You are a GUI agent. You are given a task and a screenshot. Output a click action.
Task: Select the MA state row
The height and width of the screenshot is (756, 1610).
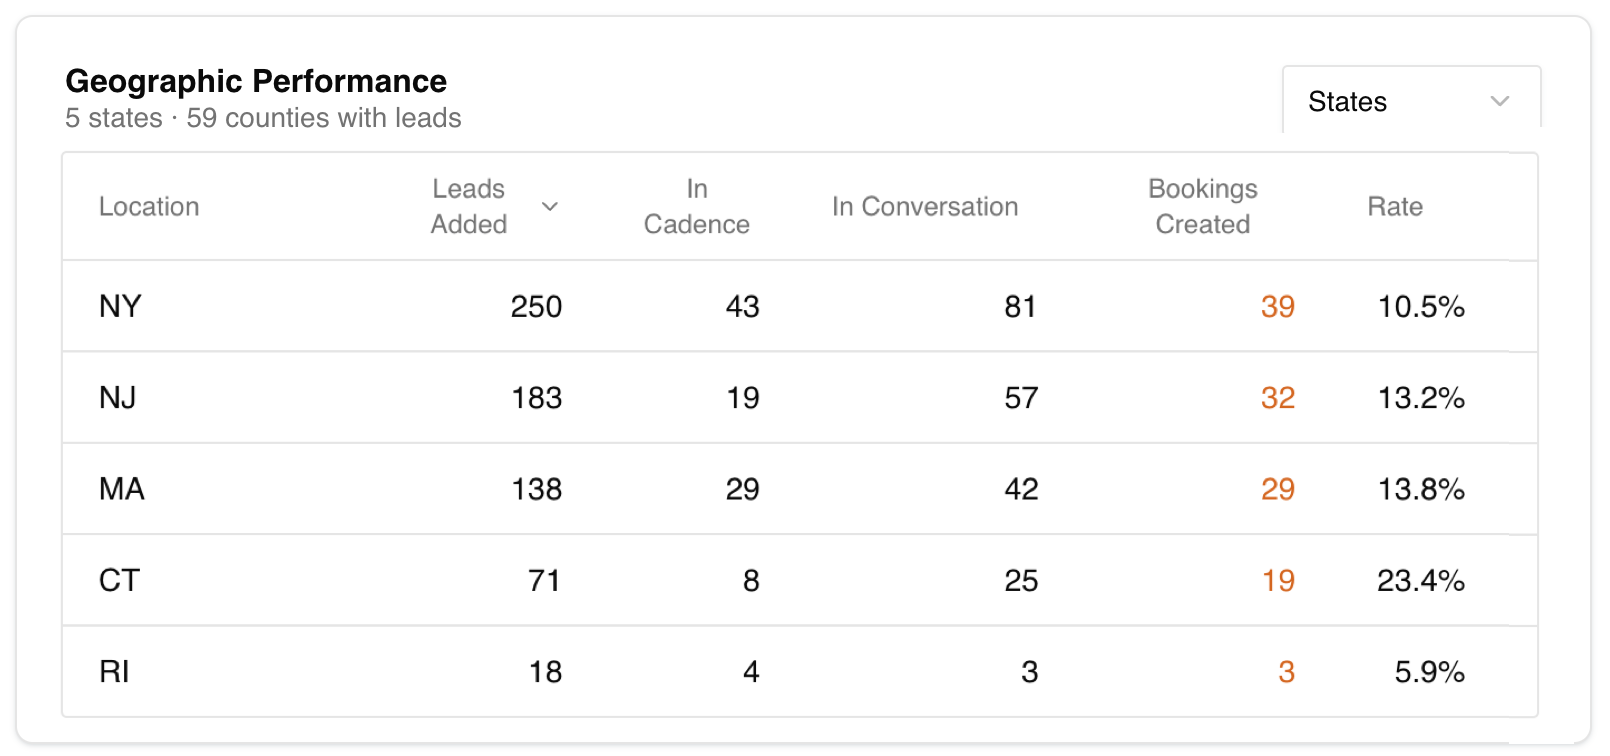400,489
